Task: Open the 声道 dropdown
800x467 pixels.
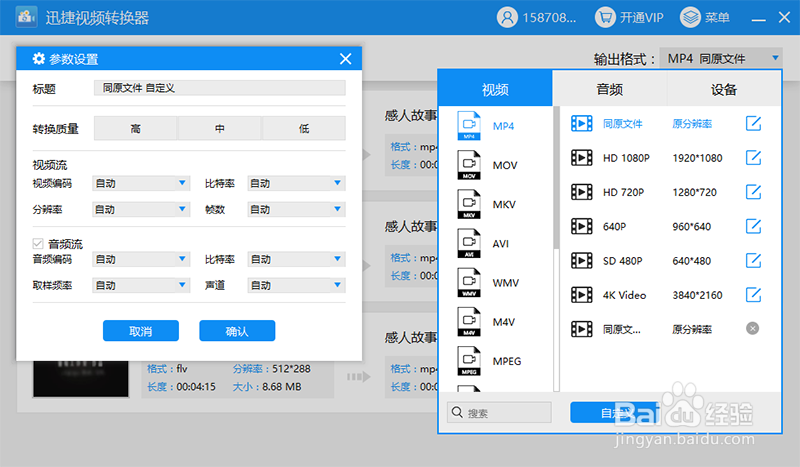Action: 296,285
